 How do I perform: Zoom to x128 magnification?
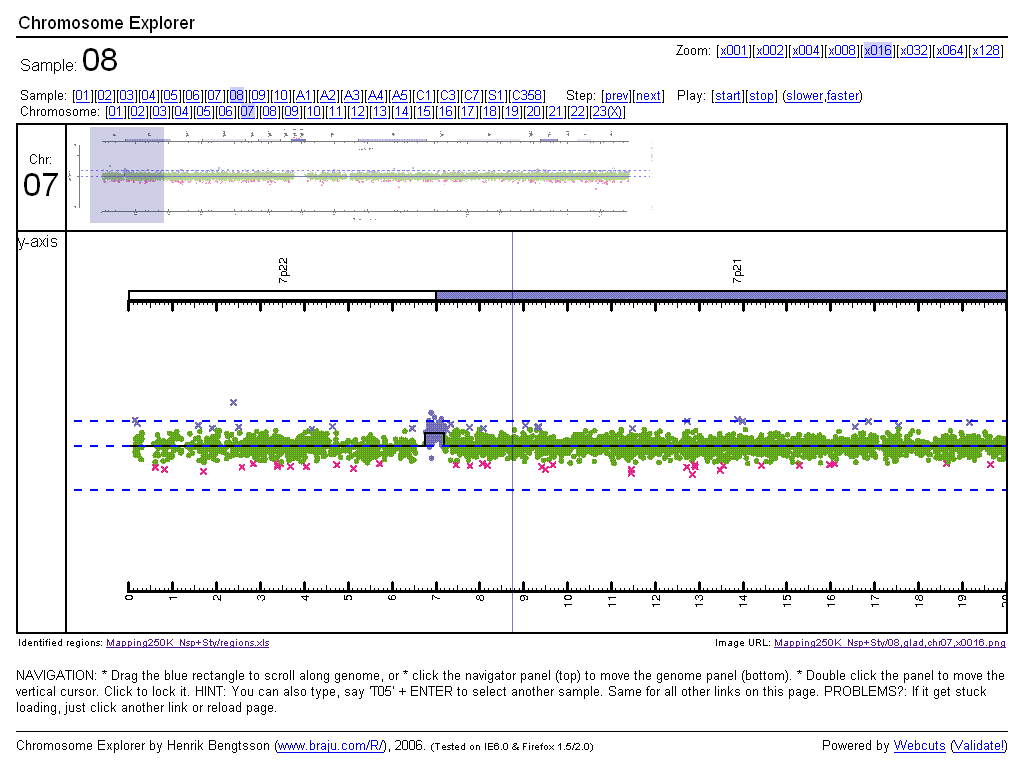pyautogui.click(x=987, y=51)
